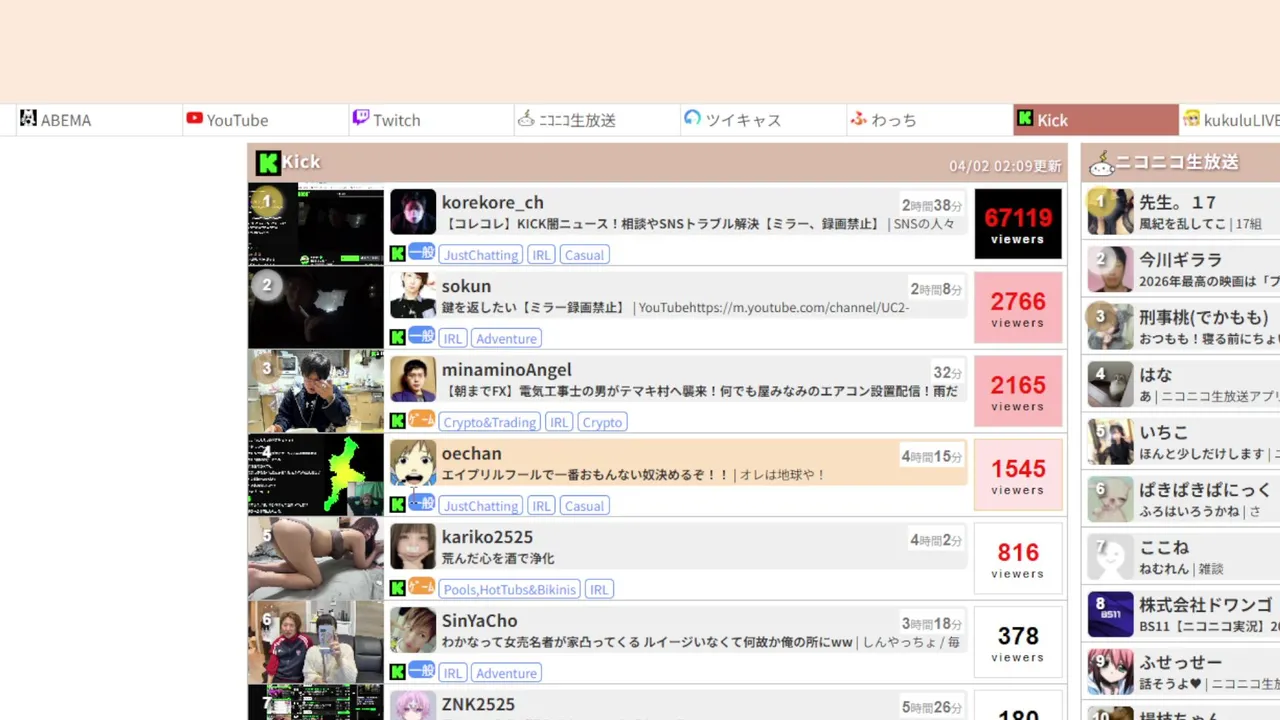
Task: Open oechan channel name link
Action: (472, 453)
